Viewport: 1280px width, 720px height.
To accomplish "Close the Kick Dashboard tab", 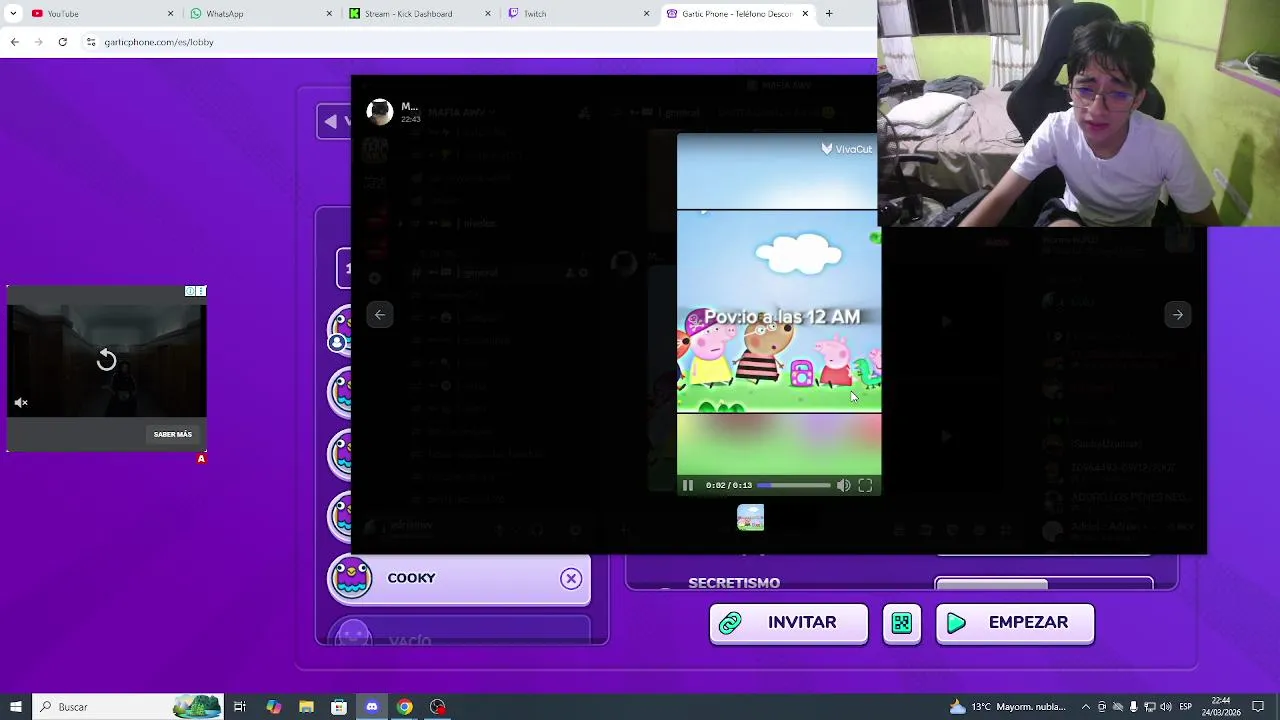I will pos(488,13).
